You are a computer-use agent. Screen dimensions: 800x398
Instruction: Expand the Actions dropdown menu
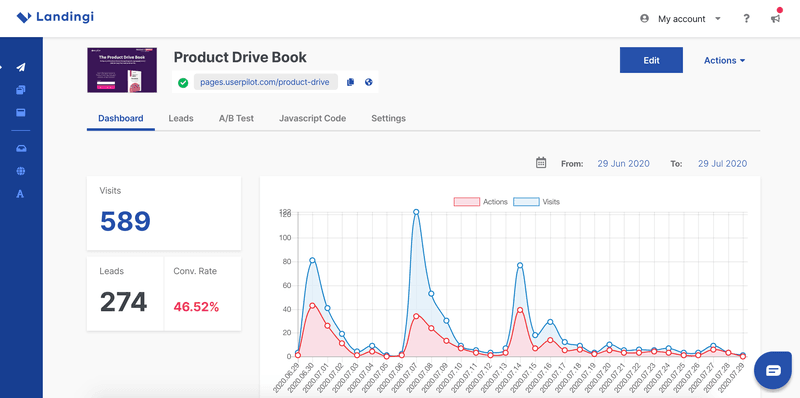tap(724, 60)
